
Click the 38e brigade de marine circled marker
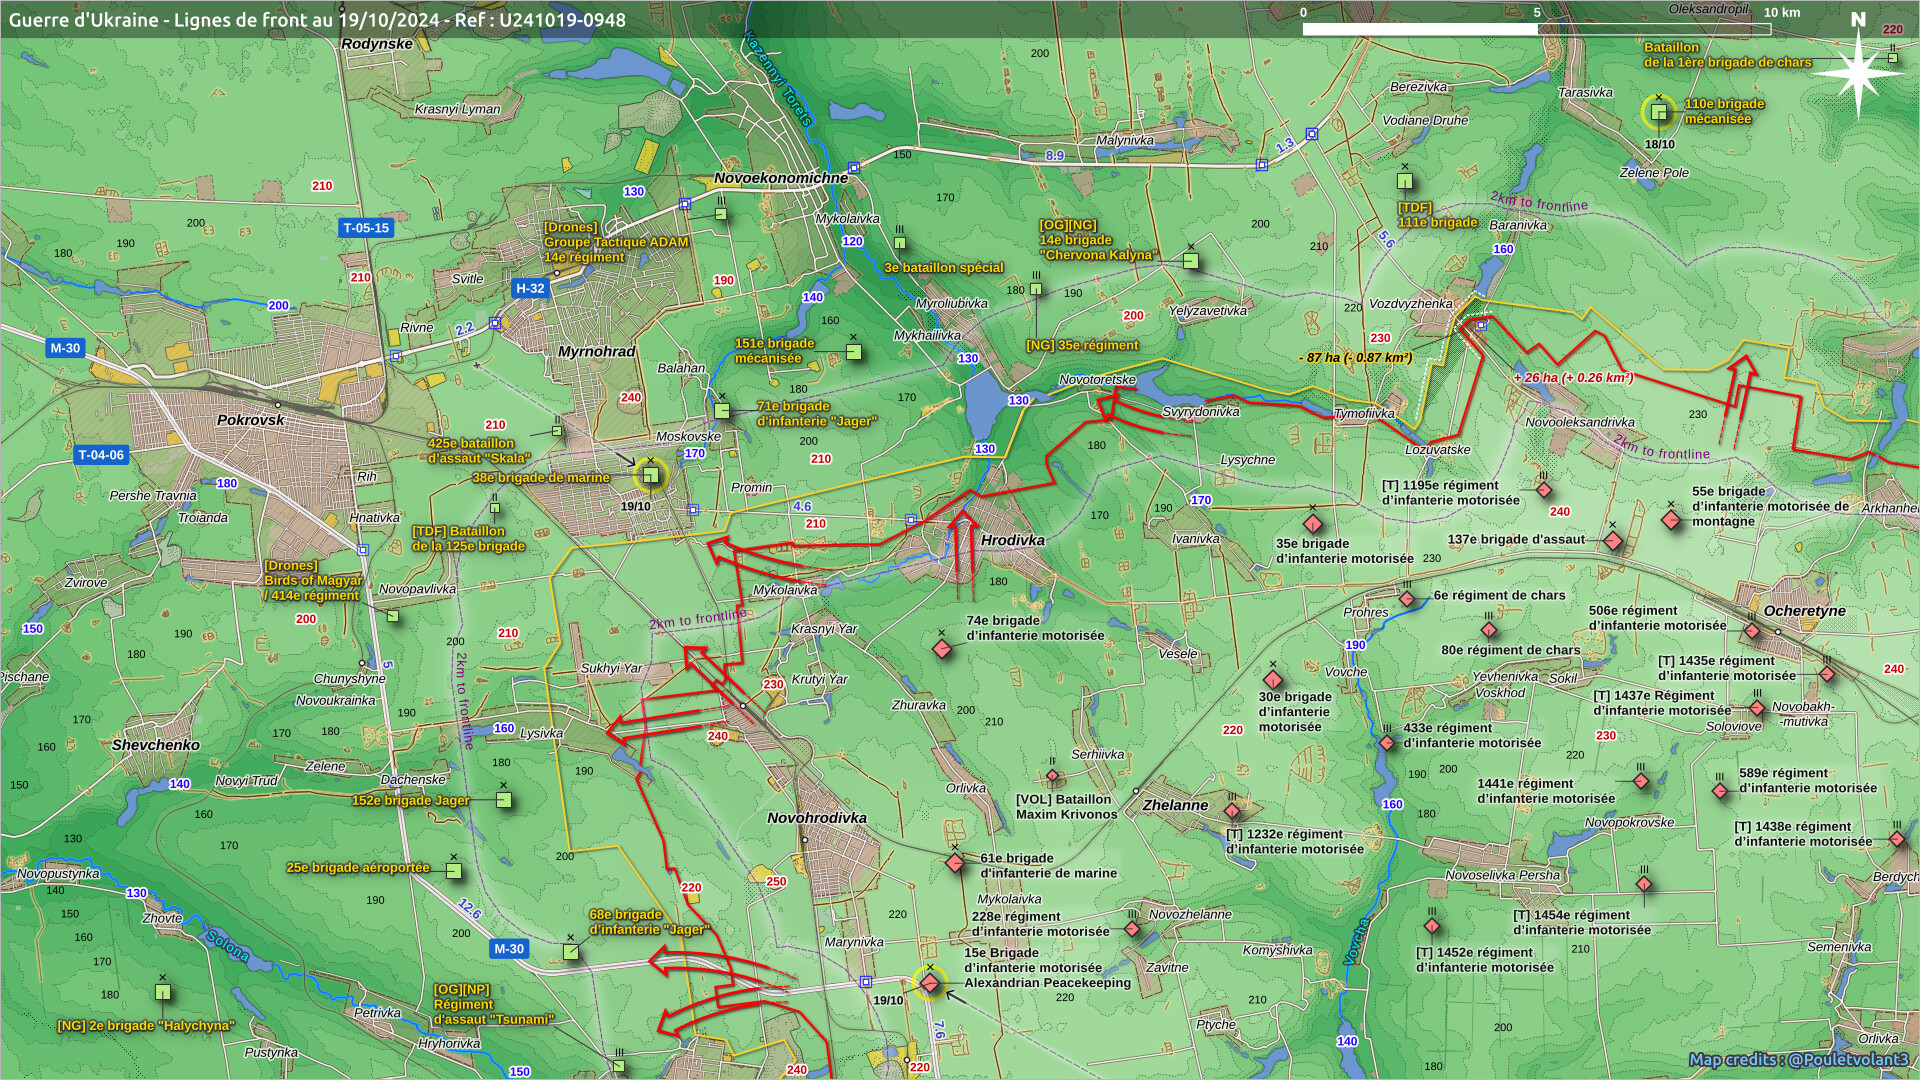point(650,476)
